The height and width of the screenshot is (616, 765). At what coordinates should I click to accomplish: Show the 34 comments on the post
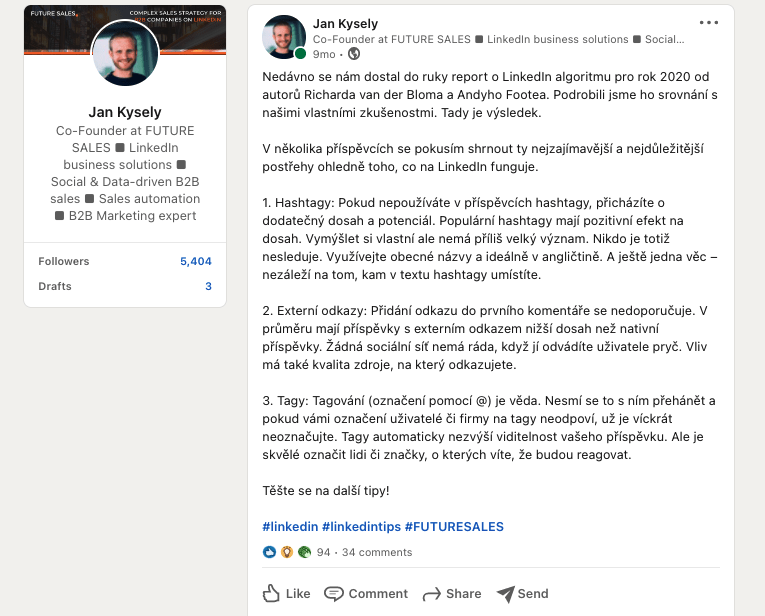pyautogui.click(x=377, y=552)
